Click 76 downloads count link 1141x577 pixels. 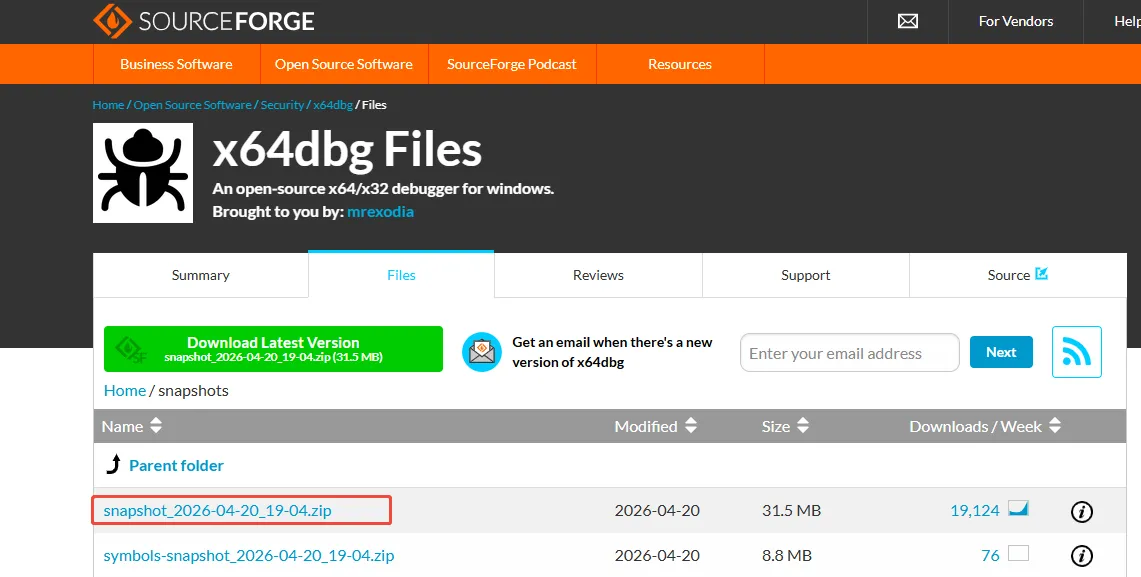click(x=990, y=556)
